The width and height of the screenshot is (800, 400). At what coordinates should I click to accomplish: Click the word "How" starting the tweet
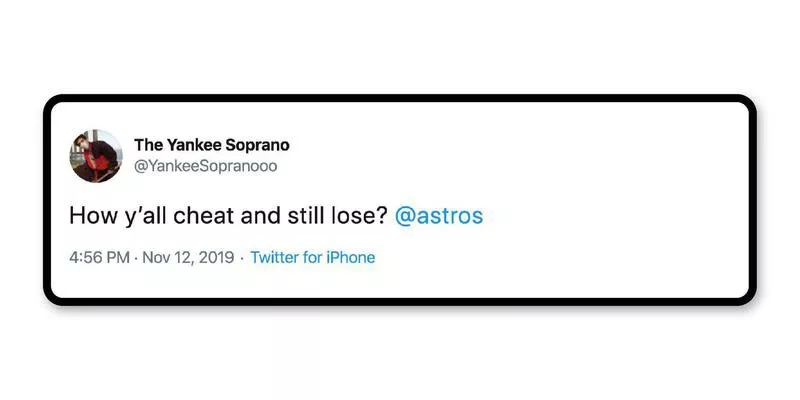(93, 216)
